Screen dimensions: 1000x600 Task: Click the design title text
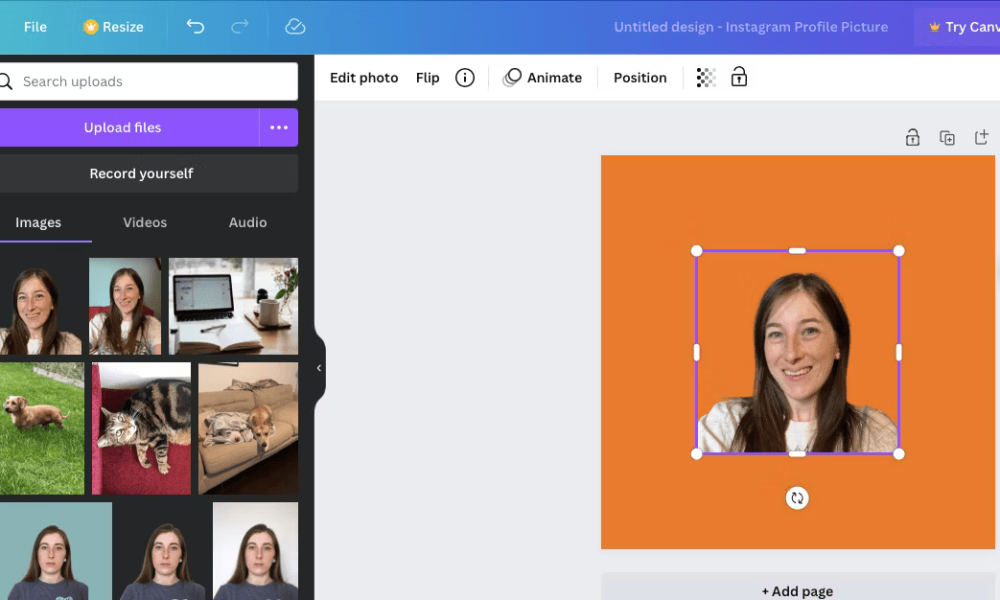[x=751, y=27]
